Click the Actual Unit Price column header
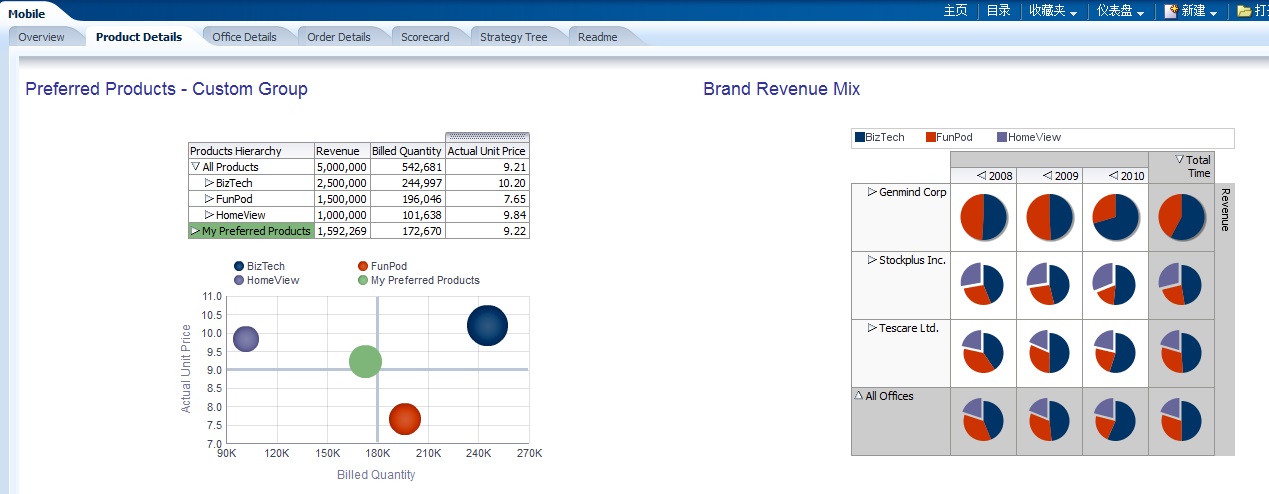Viewport: 1269px width, 494px height. (x=487, y=151)
